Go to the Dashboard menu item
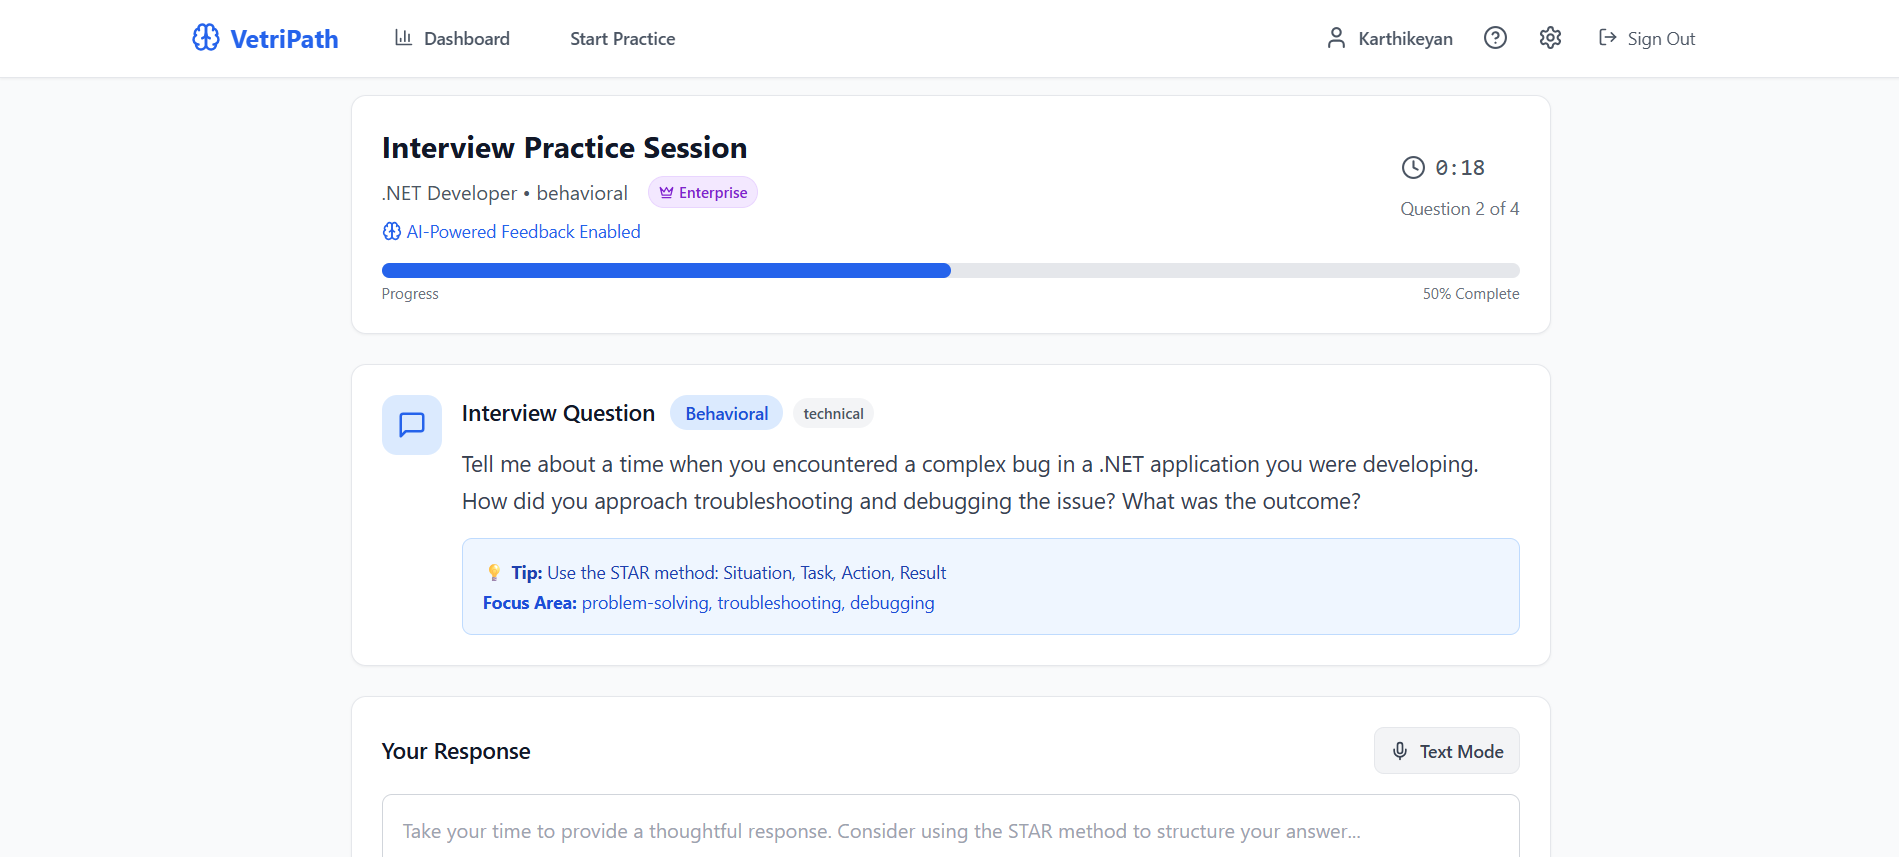The image size is (1899, 857). (466, 39)
